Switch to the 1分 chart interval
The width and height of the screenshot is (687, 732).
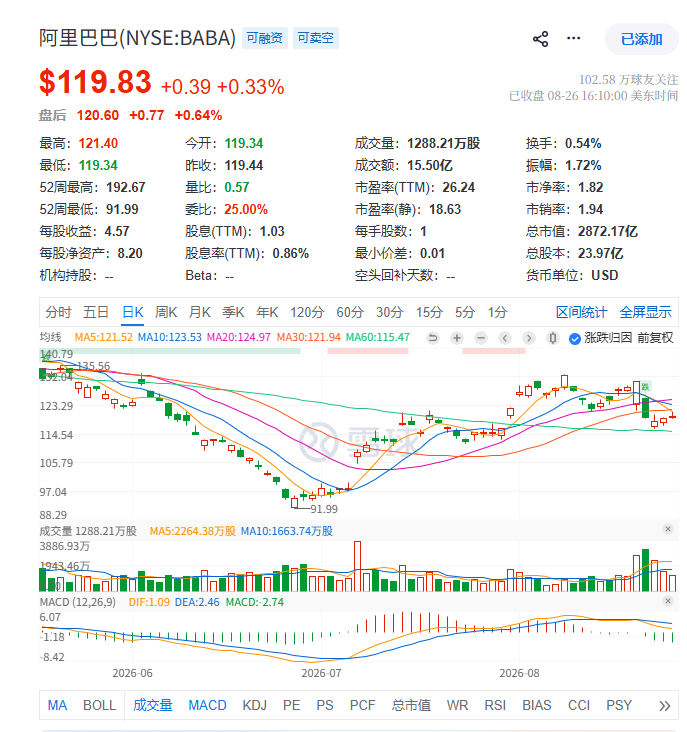(x=498, y=312)
